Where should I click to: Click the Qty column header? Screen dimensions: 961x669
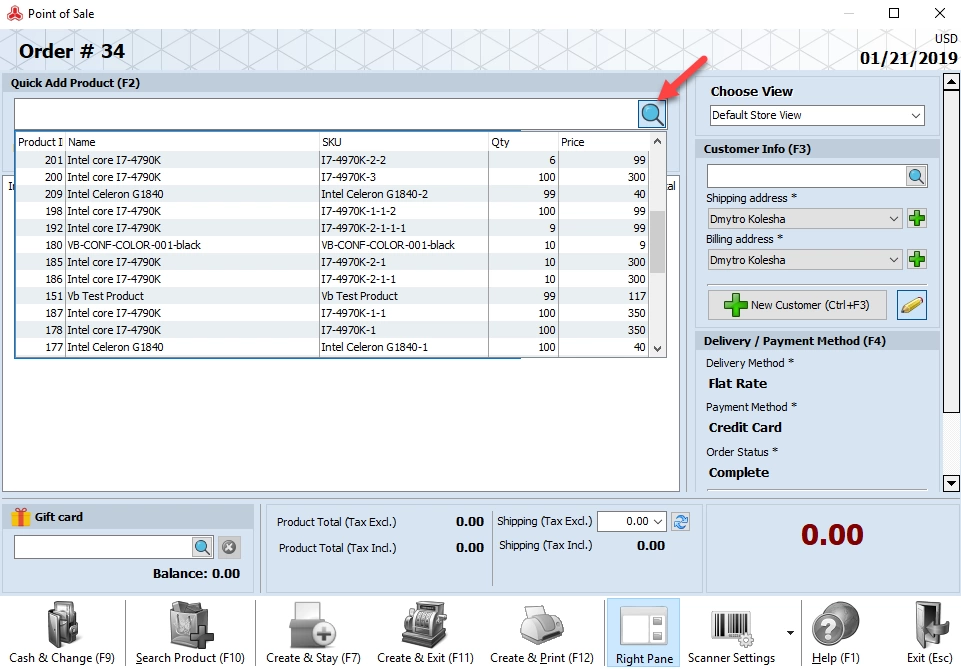[x=523, y=142]
